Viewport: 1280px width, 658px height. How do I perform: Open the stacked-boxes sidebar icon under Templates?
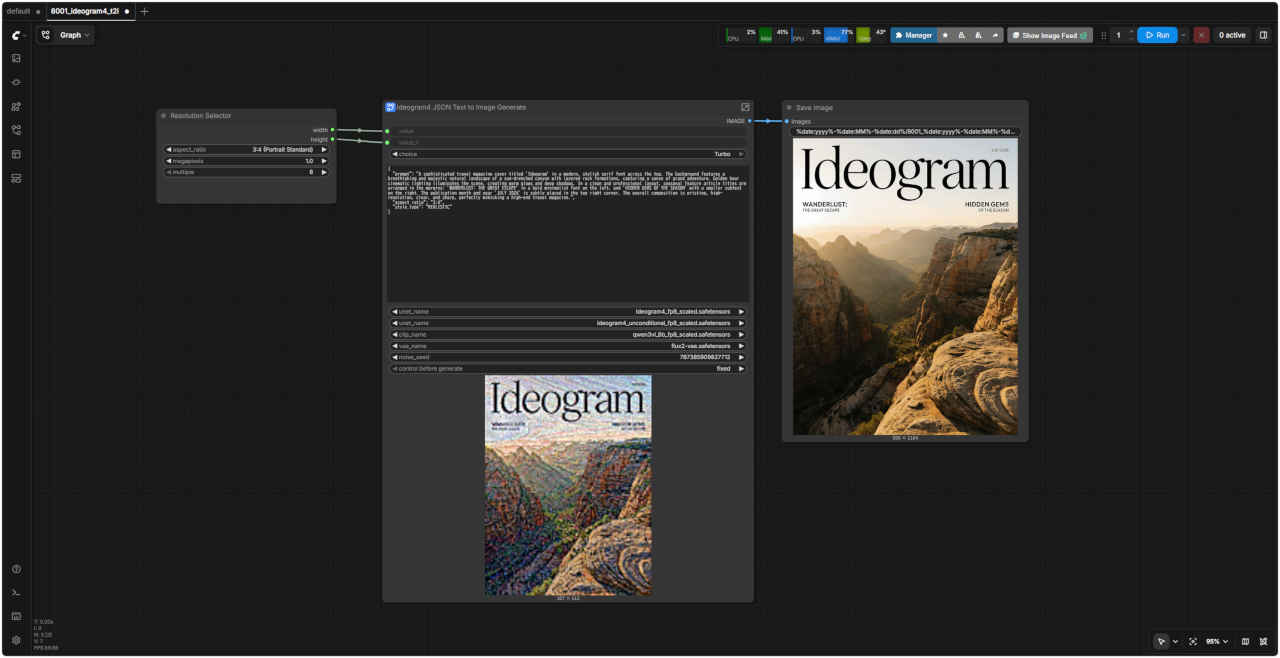(x=16, y=178)
